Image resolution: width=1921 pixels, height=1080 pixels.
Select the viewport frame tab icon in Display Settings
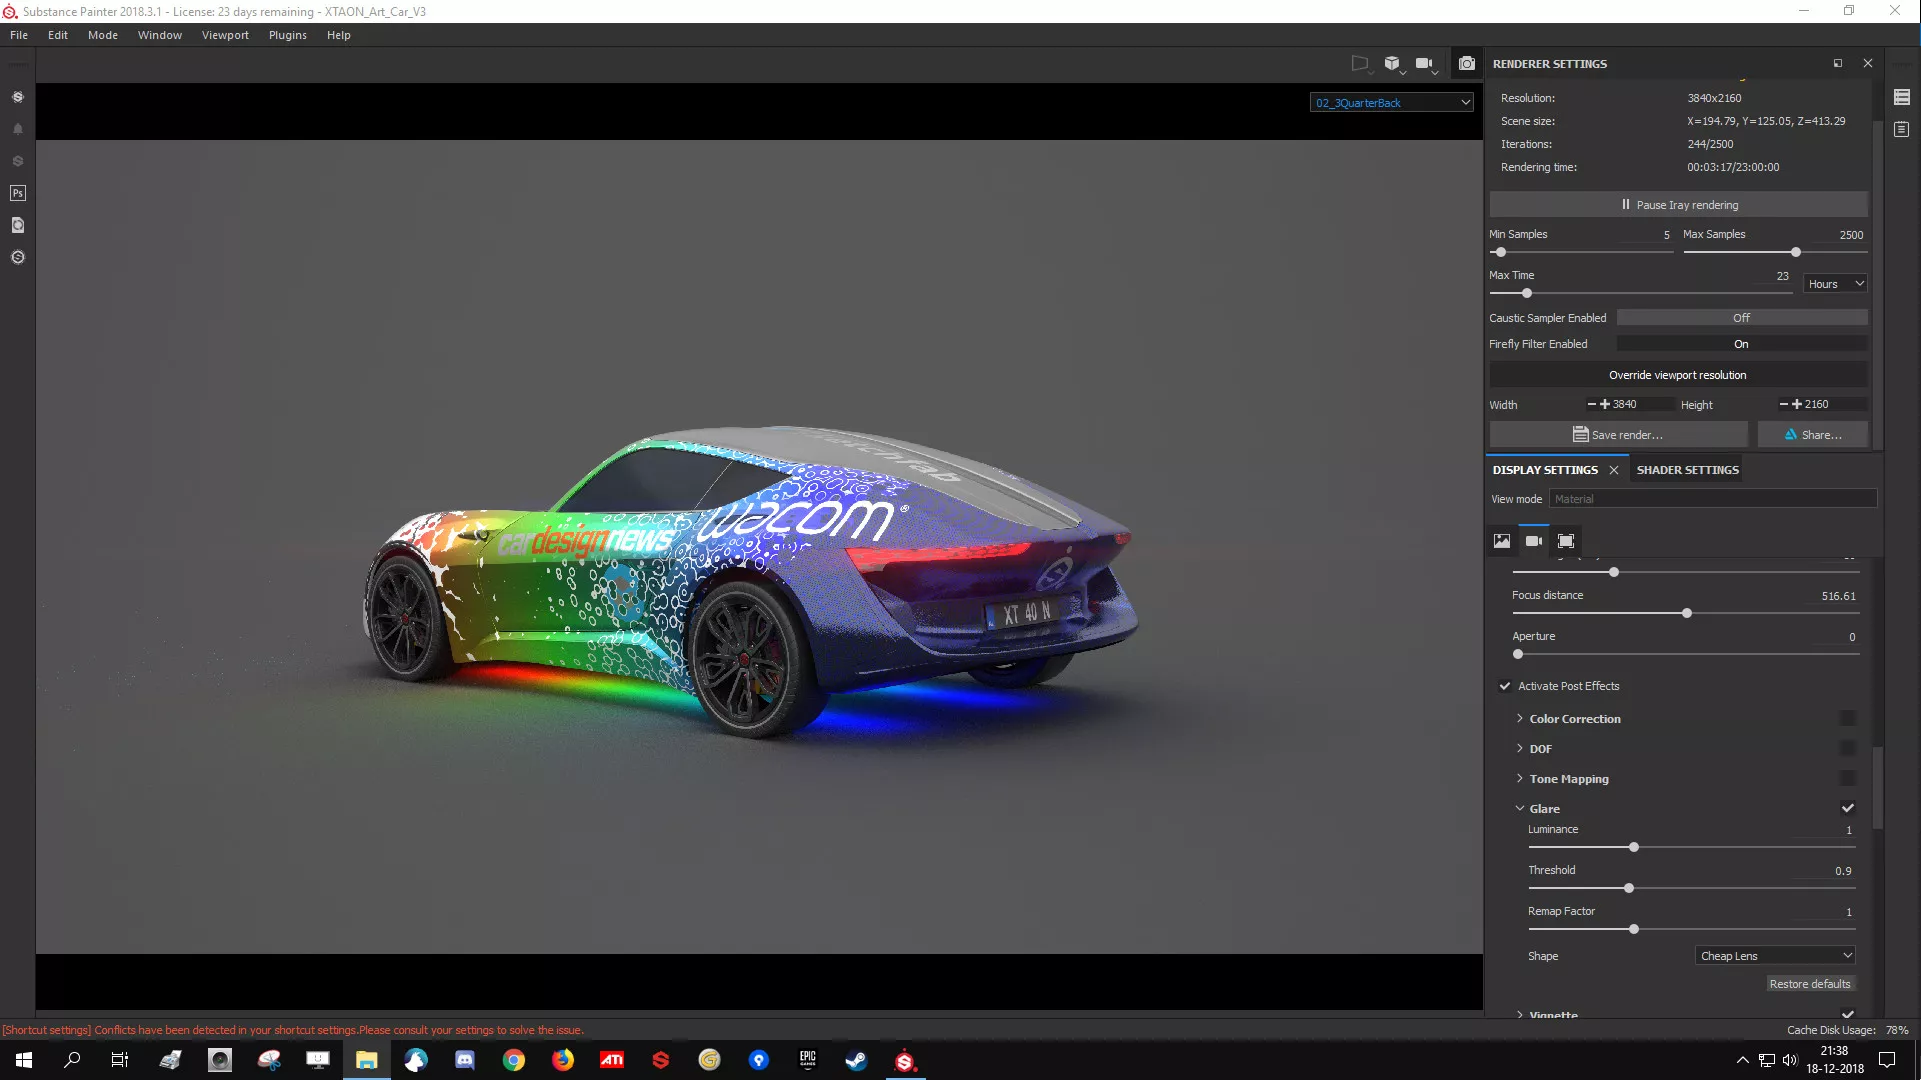[x=1566, y=541]
